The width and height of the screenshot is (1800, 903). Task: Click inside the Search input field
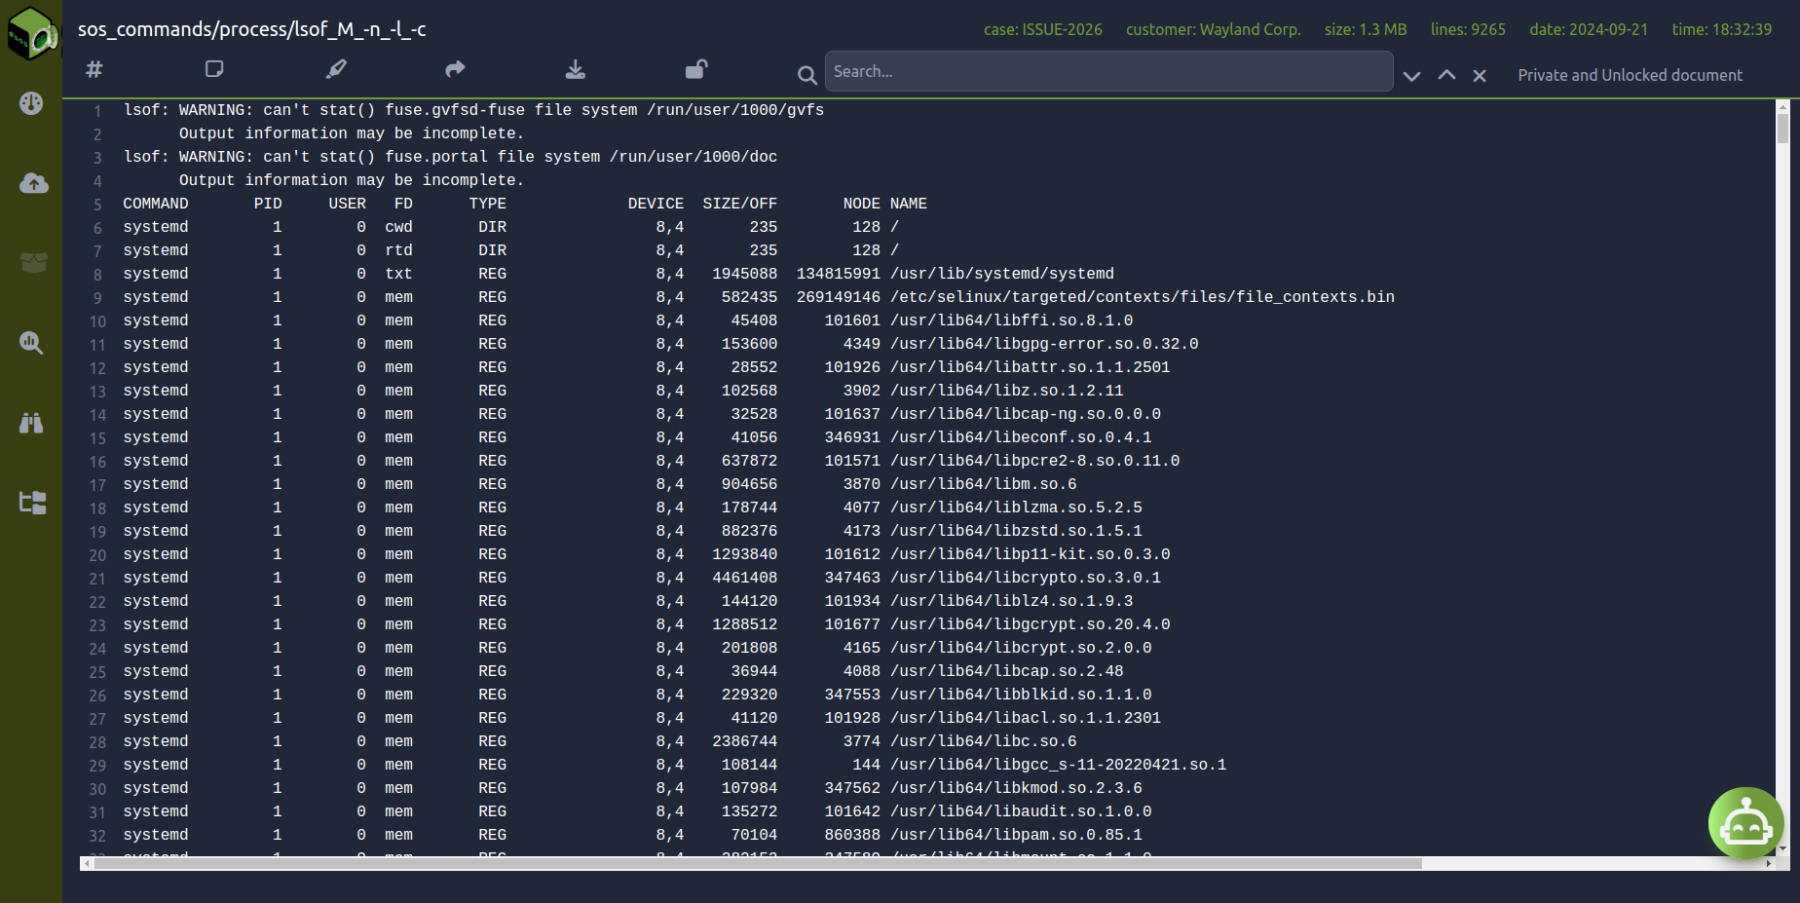(1108, 72)
